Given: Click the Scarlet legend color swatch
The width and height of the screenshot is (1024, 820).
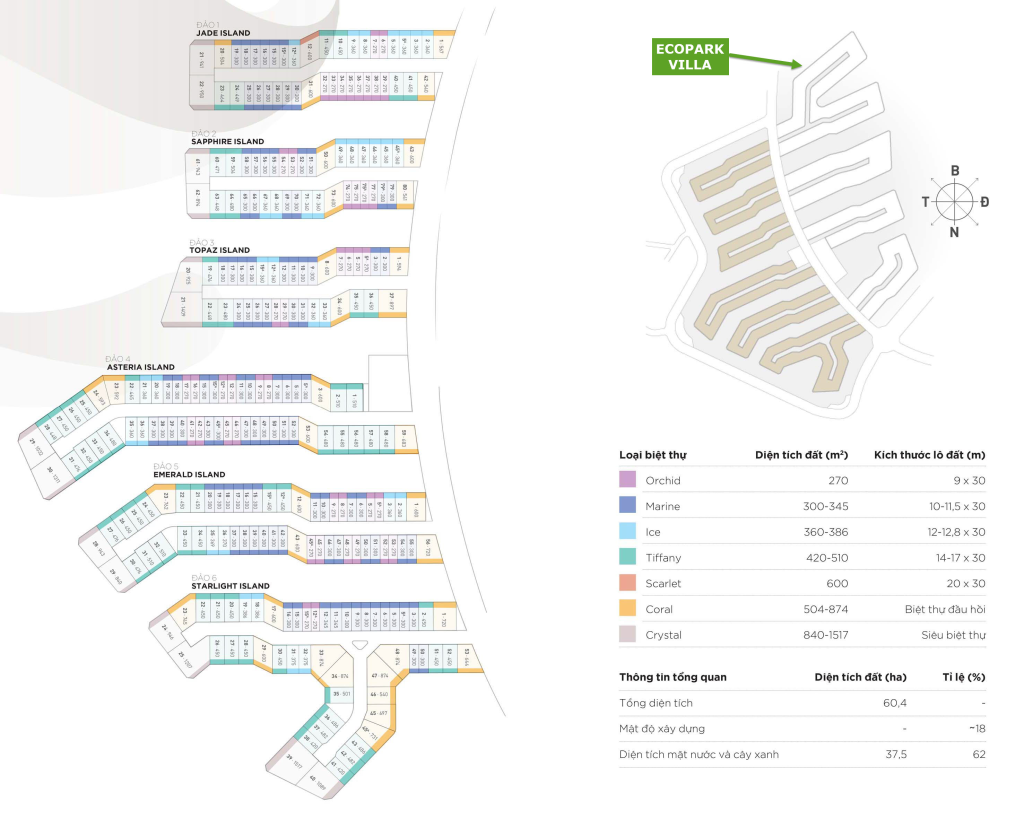Looking at the screenshot, I should tap(628, 584).
